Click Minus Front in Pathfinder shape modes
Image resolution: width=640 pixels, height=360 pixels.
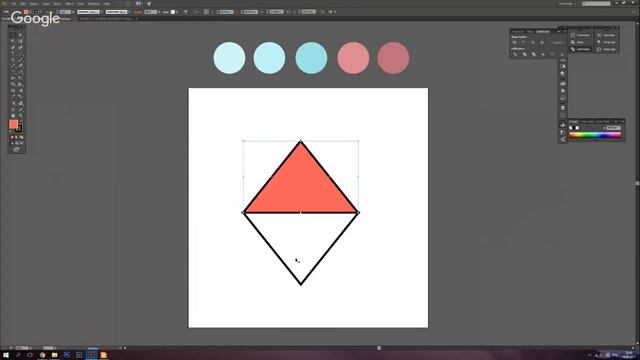[x=523, y=42]
